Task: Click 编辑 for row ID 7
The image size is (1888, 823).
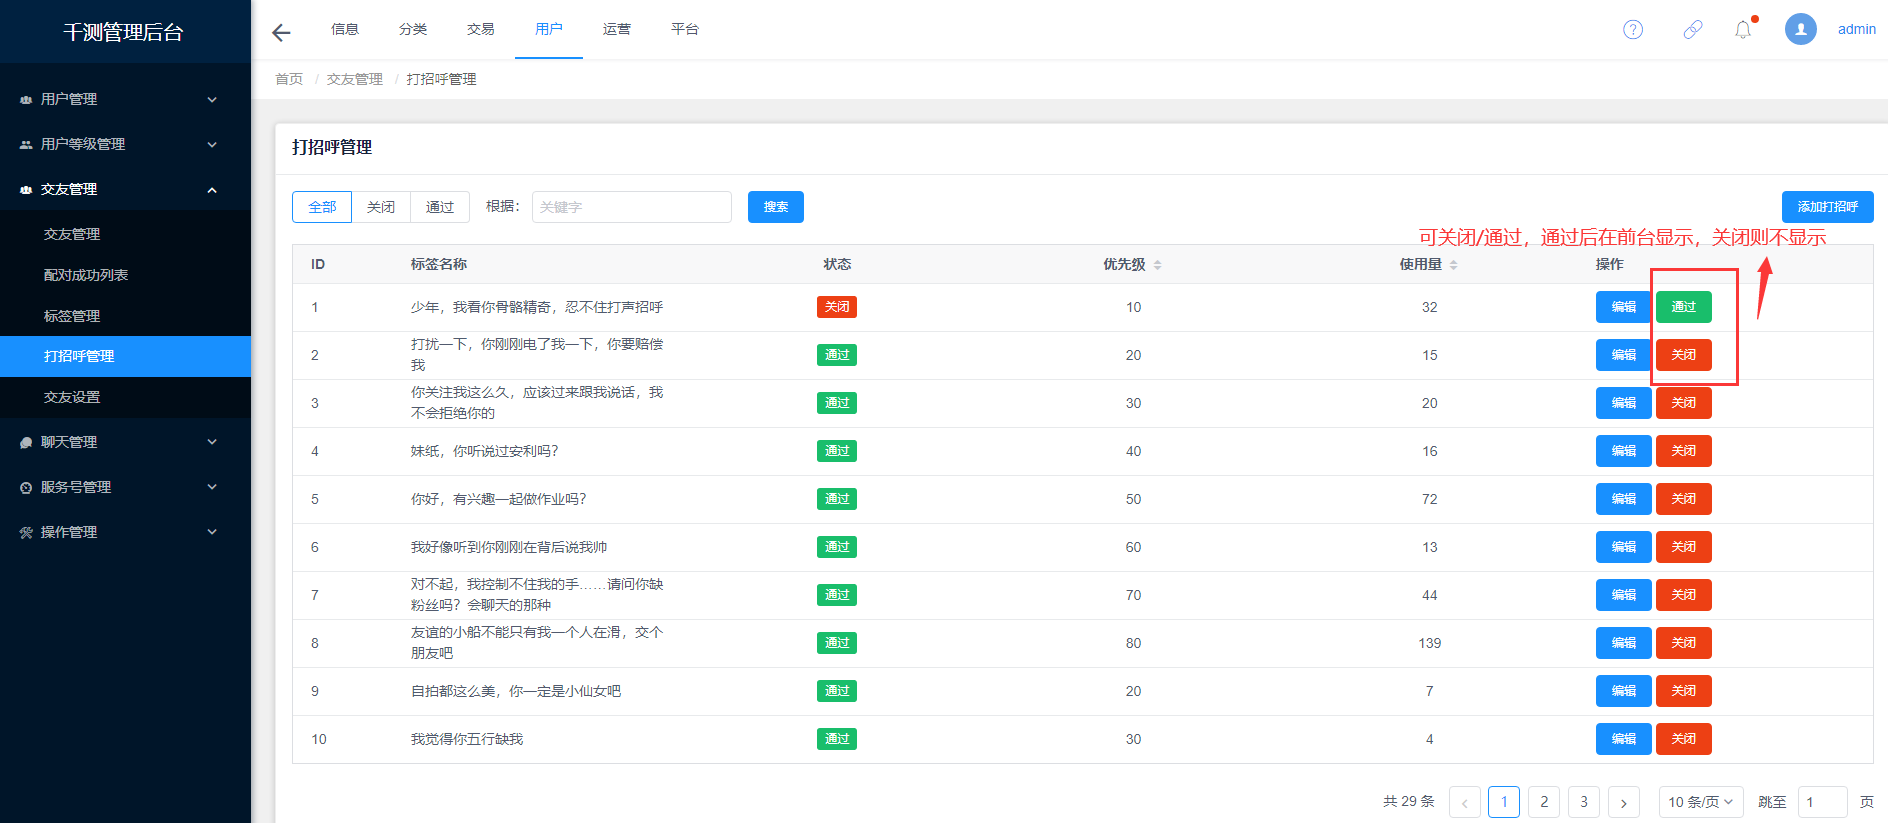Action: (1624, 595)
